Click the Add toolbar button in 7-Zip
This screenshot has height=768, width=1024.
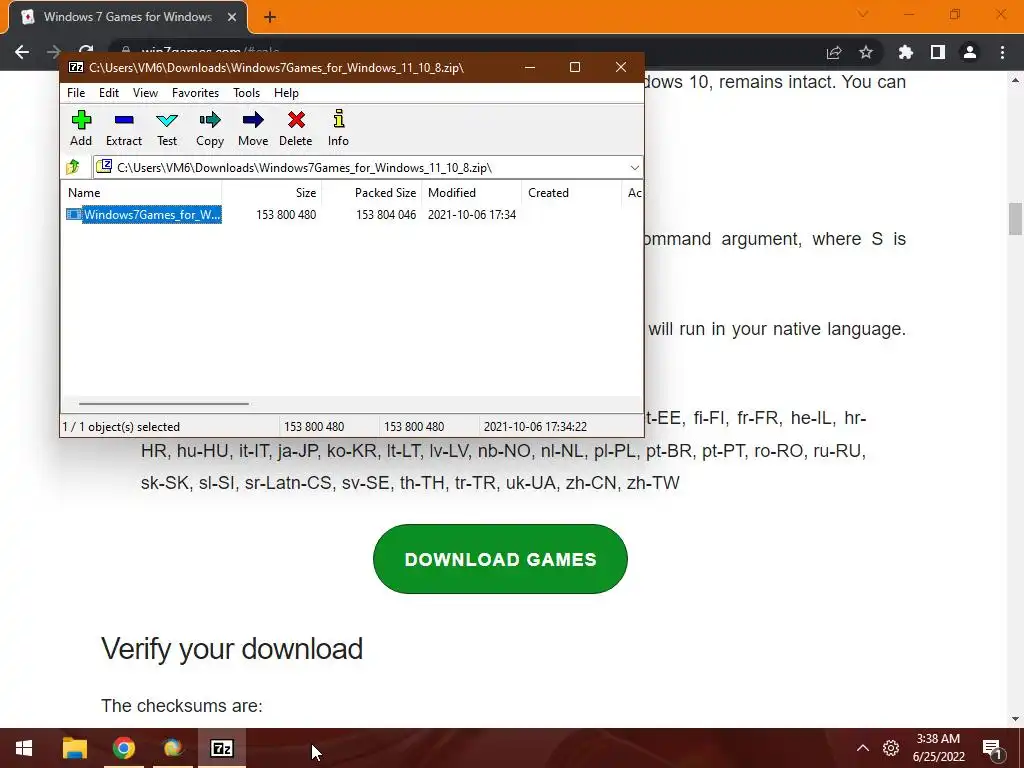[81, 128]
